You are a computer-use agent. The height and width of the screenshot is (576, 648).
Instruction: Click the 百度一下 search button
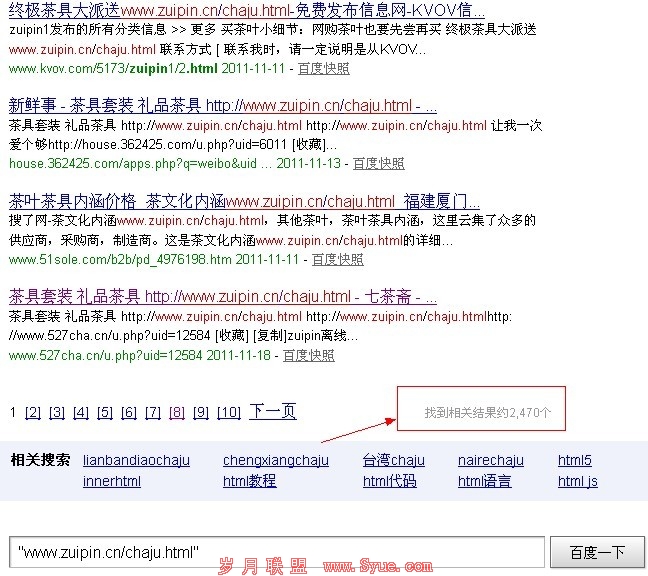[597, 552]
